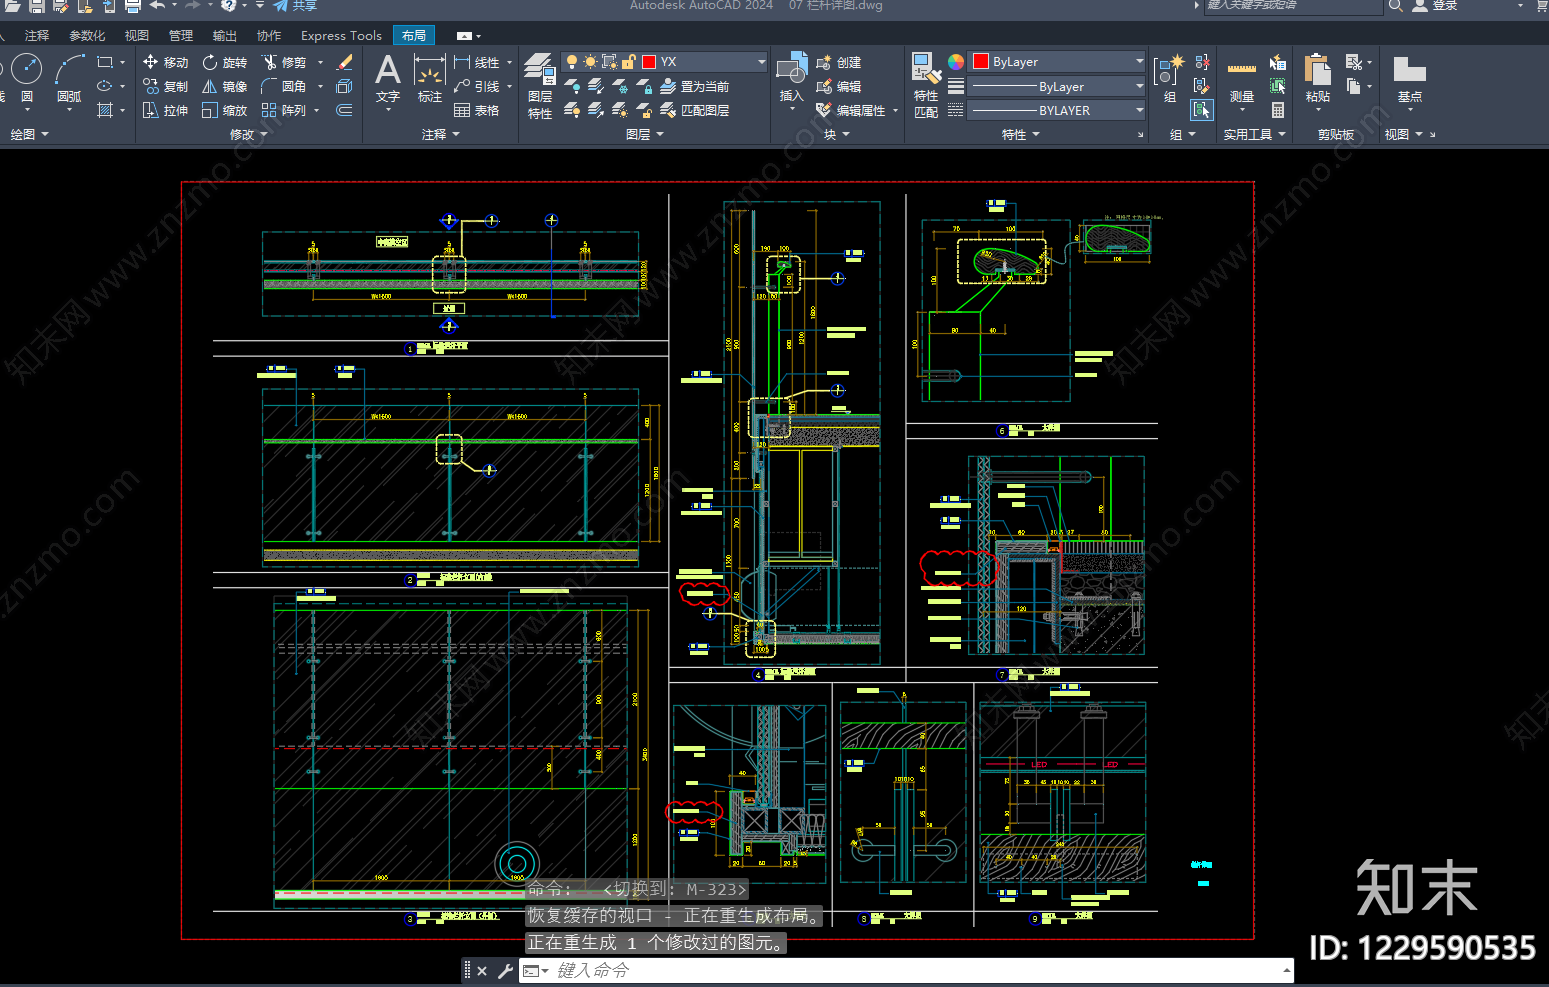Select the 修剪 (Trim) tool
1549x987 pixels.
click(284, 62)
